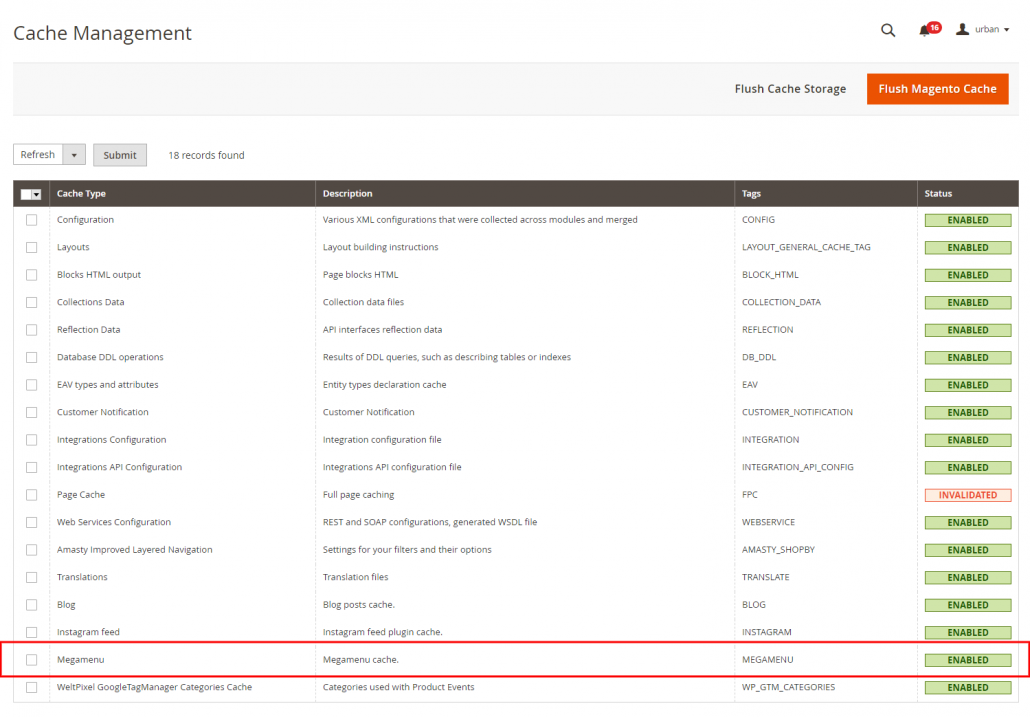The image size is (1030, 717).
Task: Check the Configuration cache checkbox
Action: 31,219
